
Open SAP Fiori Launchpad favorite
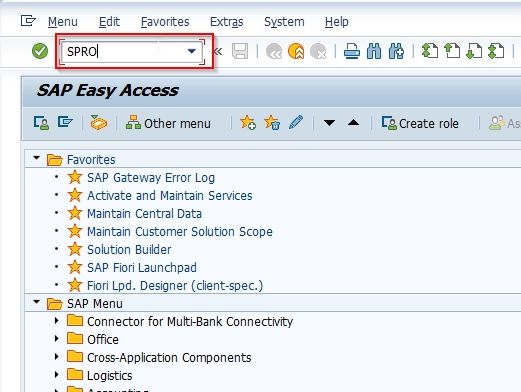click(142, 268)
